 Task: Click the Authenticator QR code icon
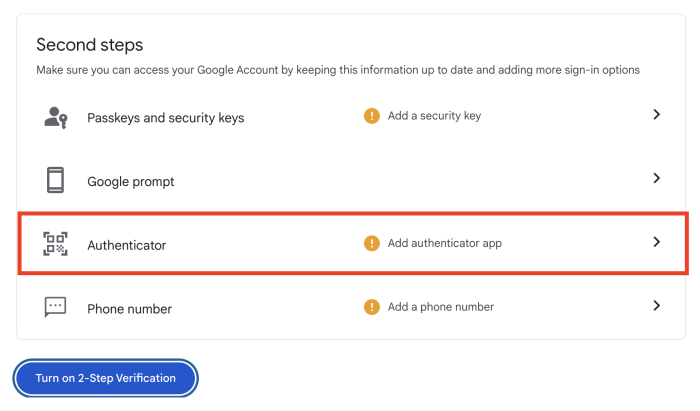(x=56, y=244)
